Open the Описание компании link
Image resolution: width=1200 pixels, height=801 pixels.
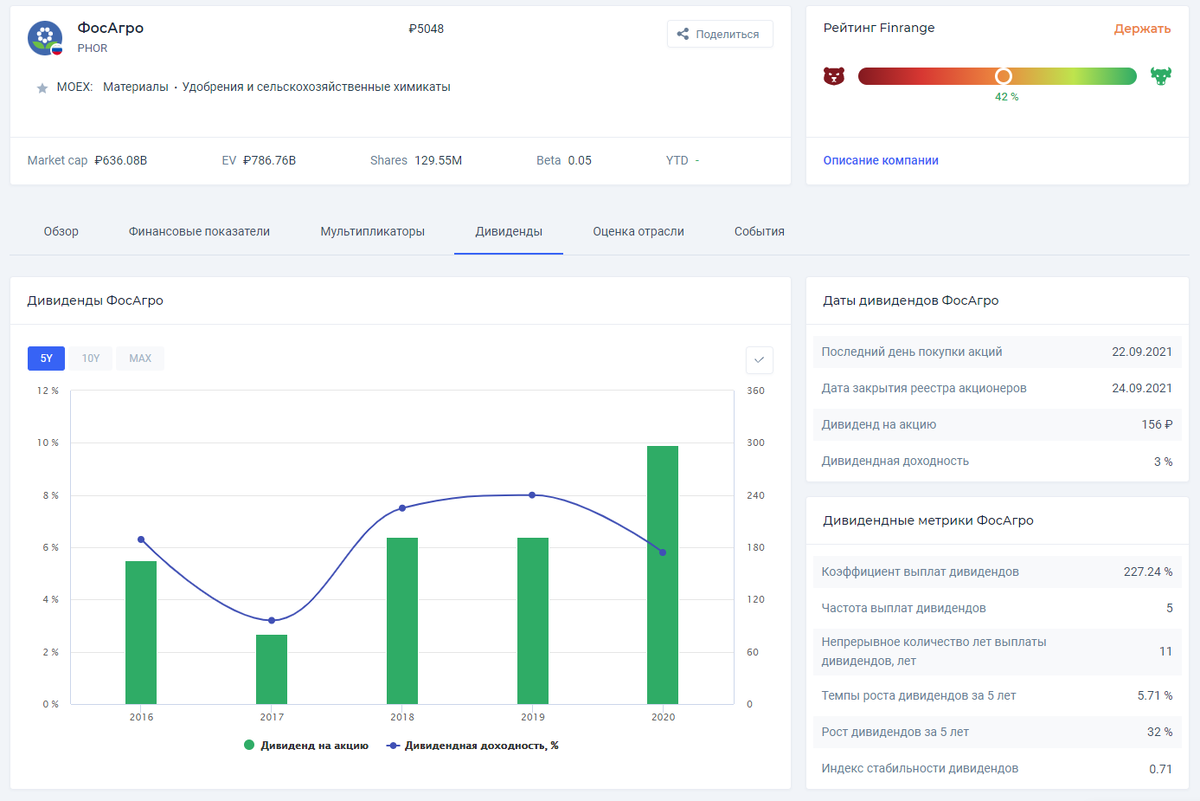881,160
